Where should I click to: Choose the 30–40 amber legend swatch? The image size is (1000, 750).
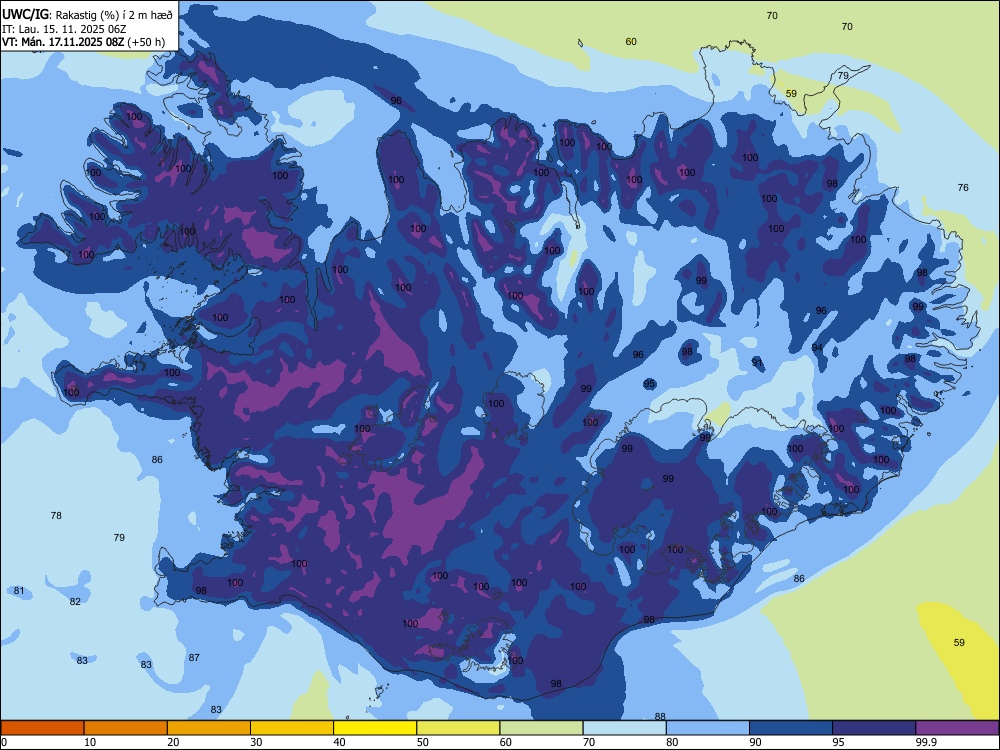pyautogui.click(x=292, y=728)
